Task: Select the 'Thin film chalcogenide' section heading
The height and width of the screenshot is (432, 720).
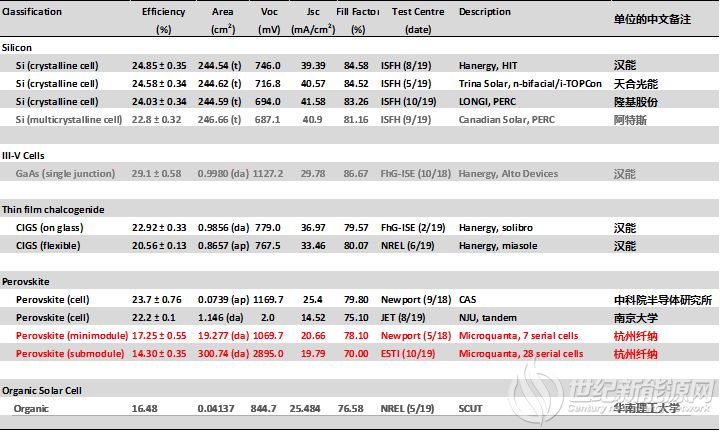Action: [x=53, y=210]
